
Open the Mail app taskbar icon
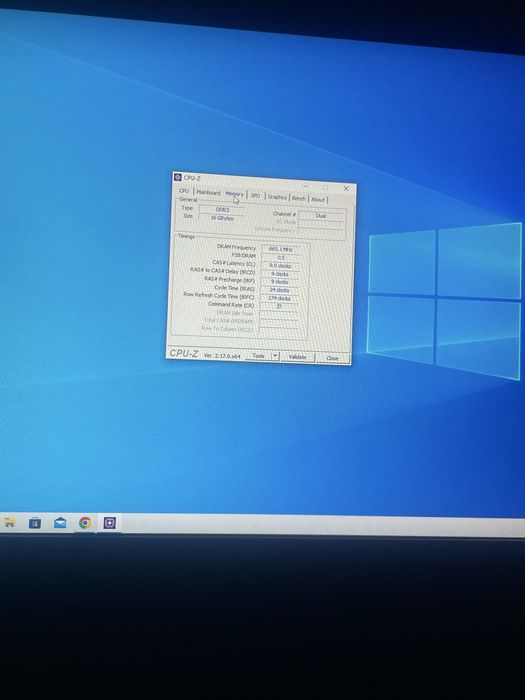tap(60, 522)
